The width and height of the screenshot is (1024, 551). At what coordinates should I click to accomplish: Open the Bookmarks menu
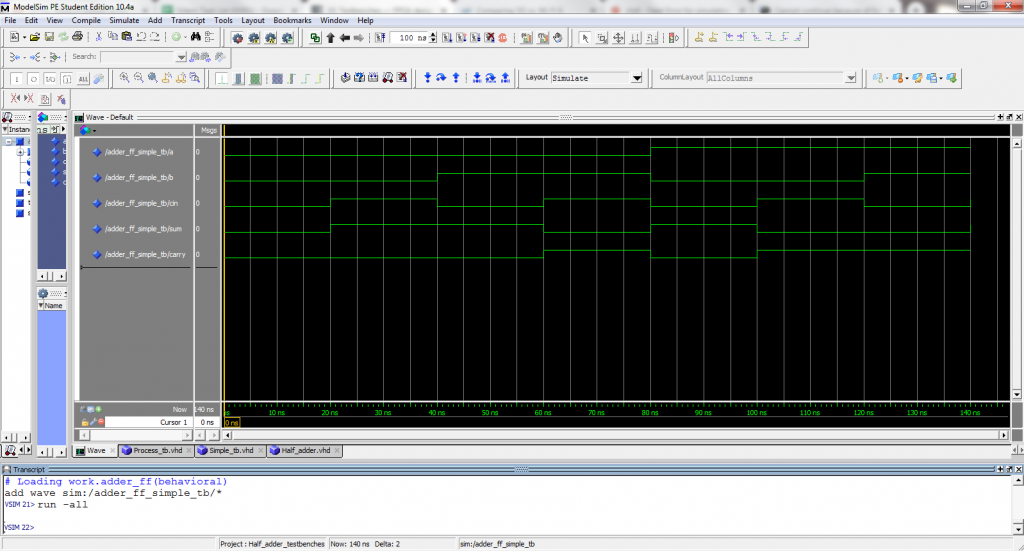click(292, 20)
